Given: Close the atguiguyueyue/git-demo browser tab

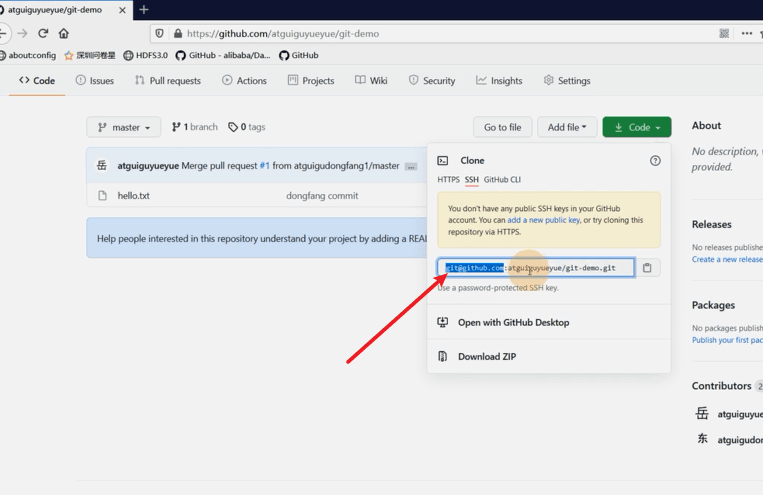Looking at the screenshot, I should [x=122, y=10].
